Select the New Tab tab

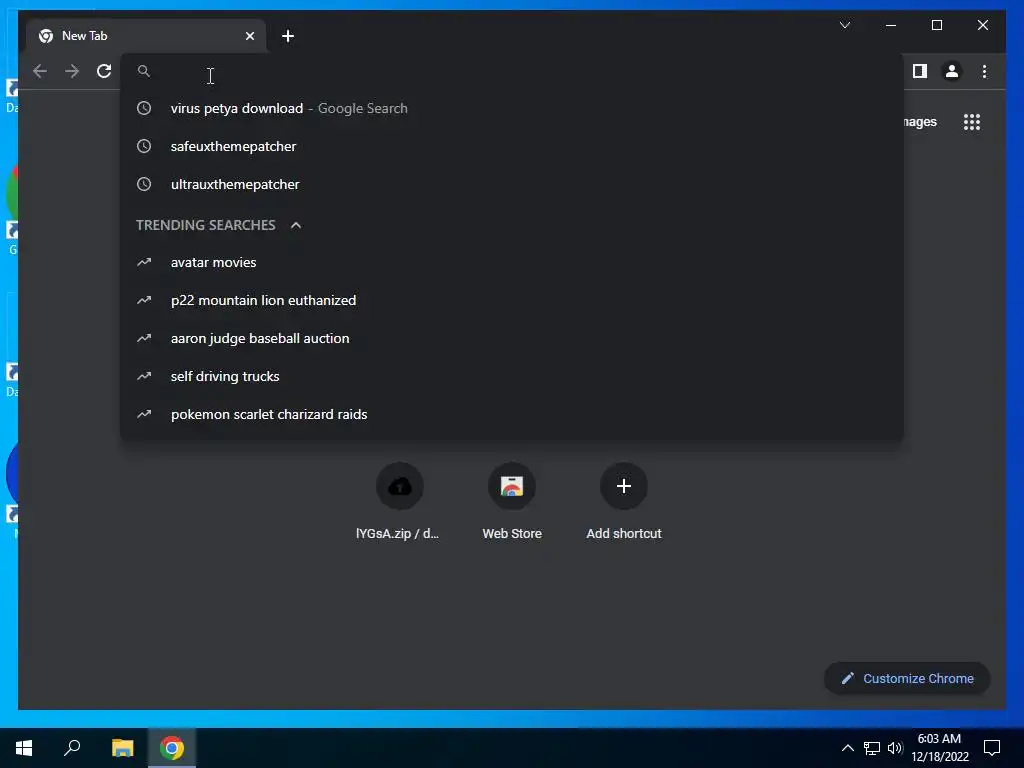tap(146, 36)
